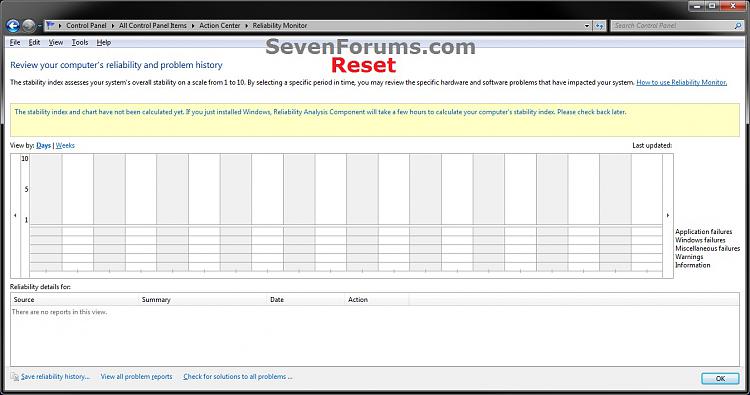Viewport: 750px width, 395px height.
Task: Click the greyed Forward navigation arrow
Action: pos(29,25)
